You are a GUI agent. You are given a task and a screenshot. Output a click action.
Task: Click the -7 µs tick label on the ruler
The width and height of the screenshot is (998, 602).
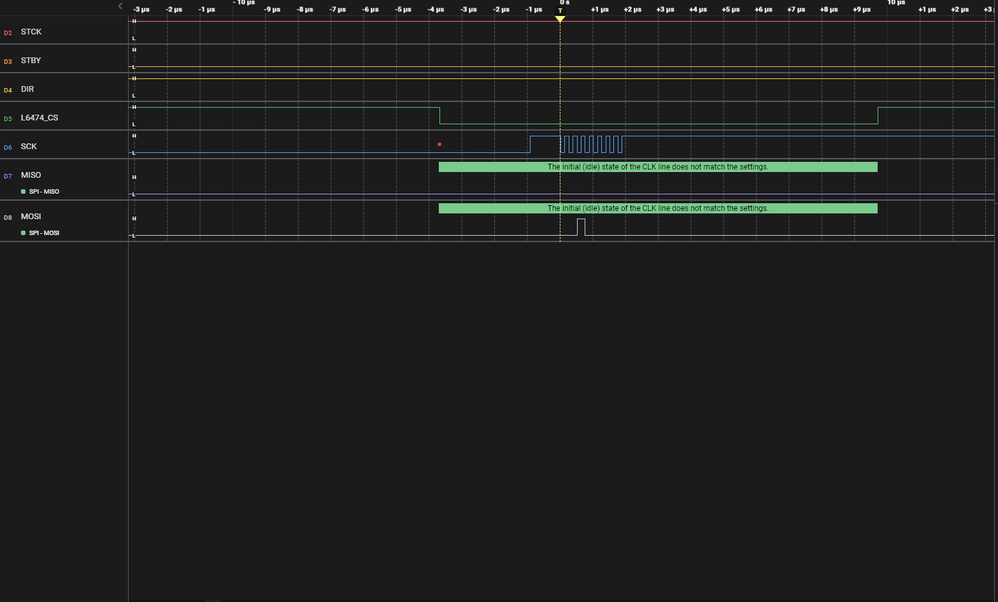[x=338, y=10]
